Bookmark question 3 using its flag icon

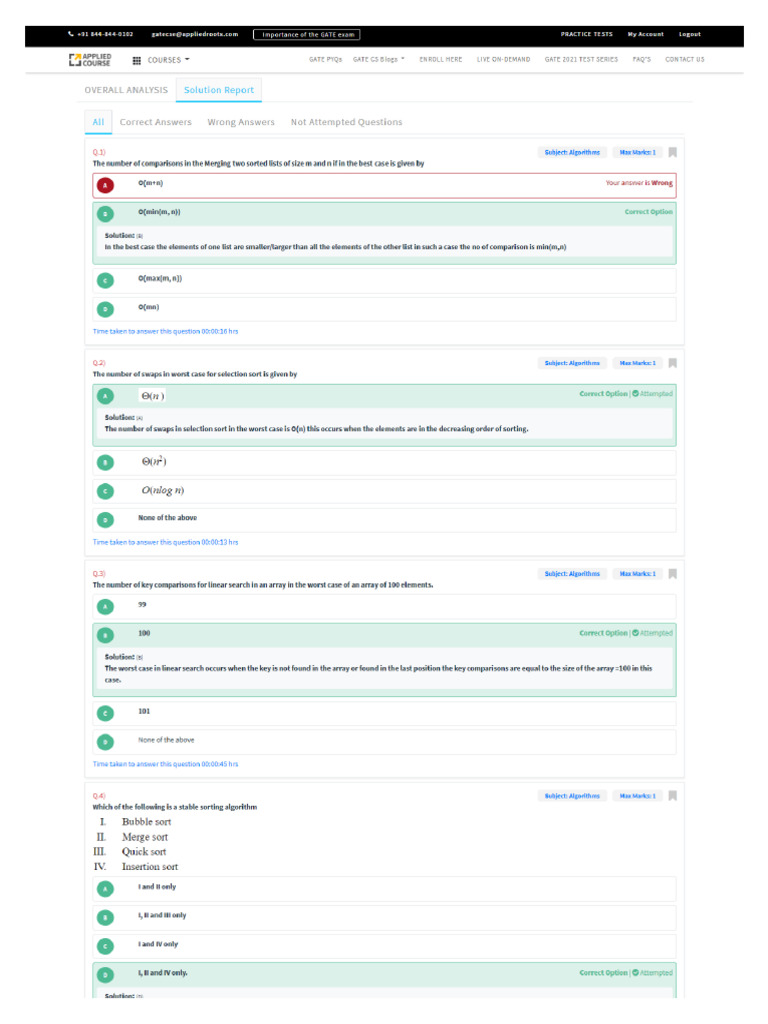point(673,574)
